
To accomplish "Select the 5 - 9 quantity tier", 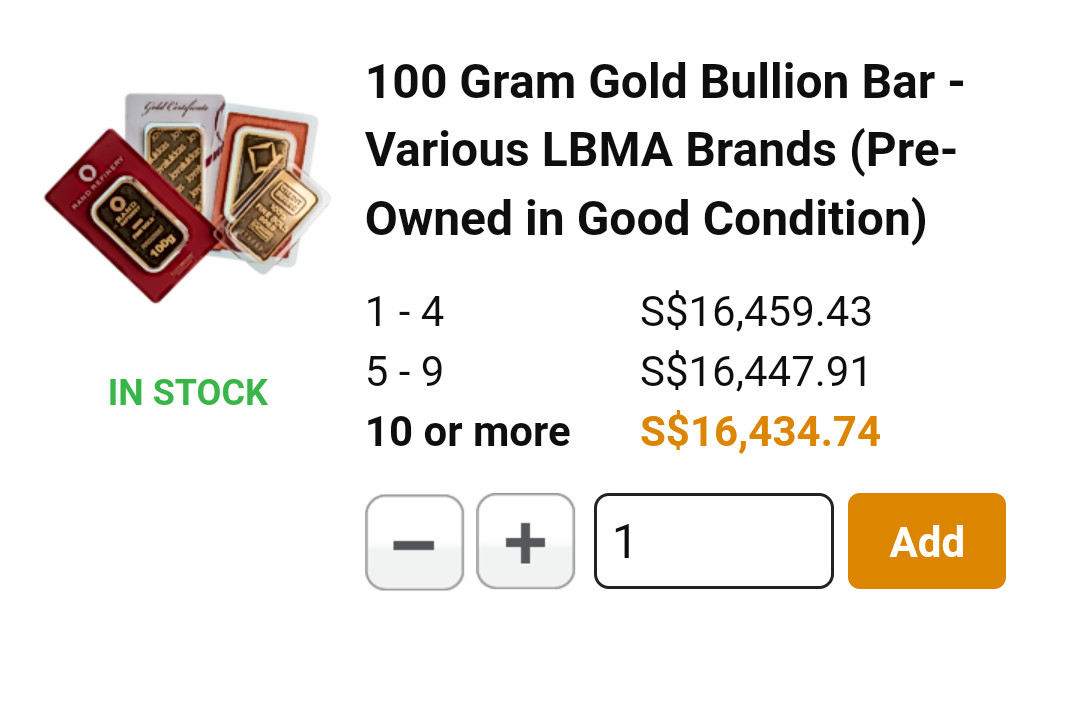I will [x=404, y=372].
